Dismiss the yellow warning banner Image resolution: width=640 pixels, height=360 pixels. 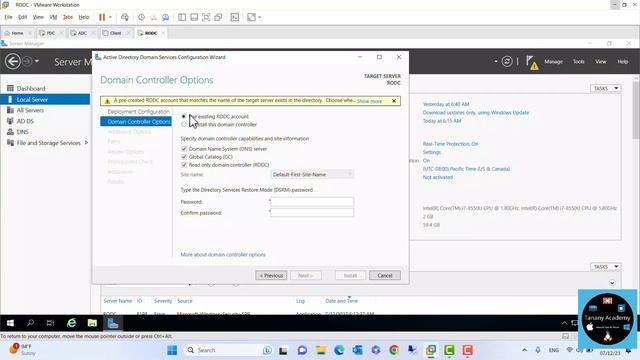pyautogui.click(x=394, y=101)
